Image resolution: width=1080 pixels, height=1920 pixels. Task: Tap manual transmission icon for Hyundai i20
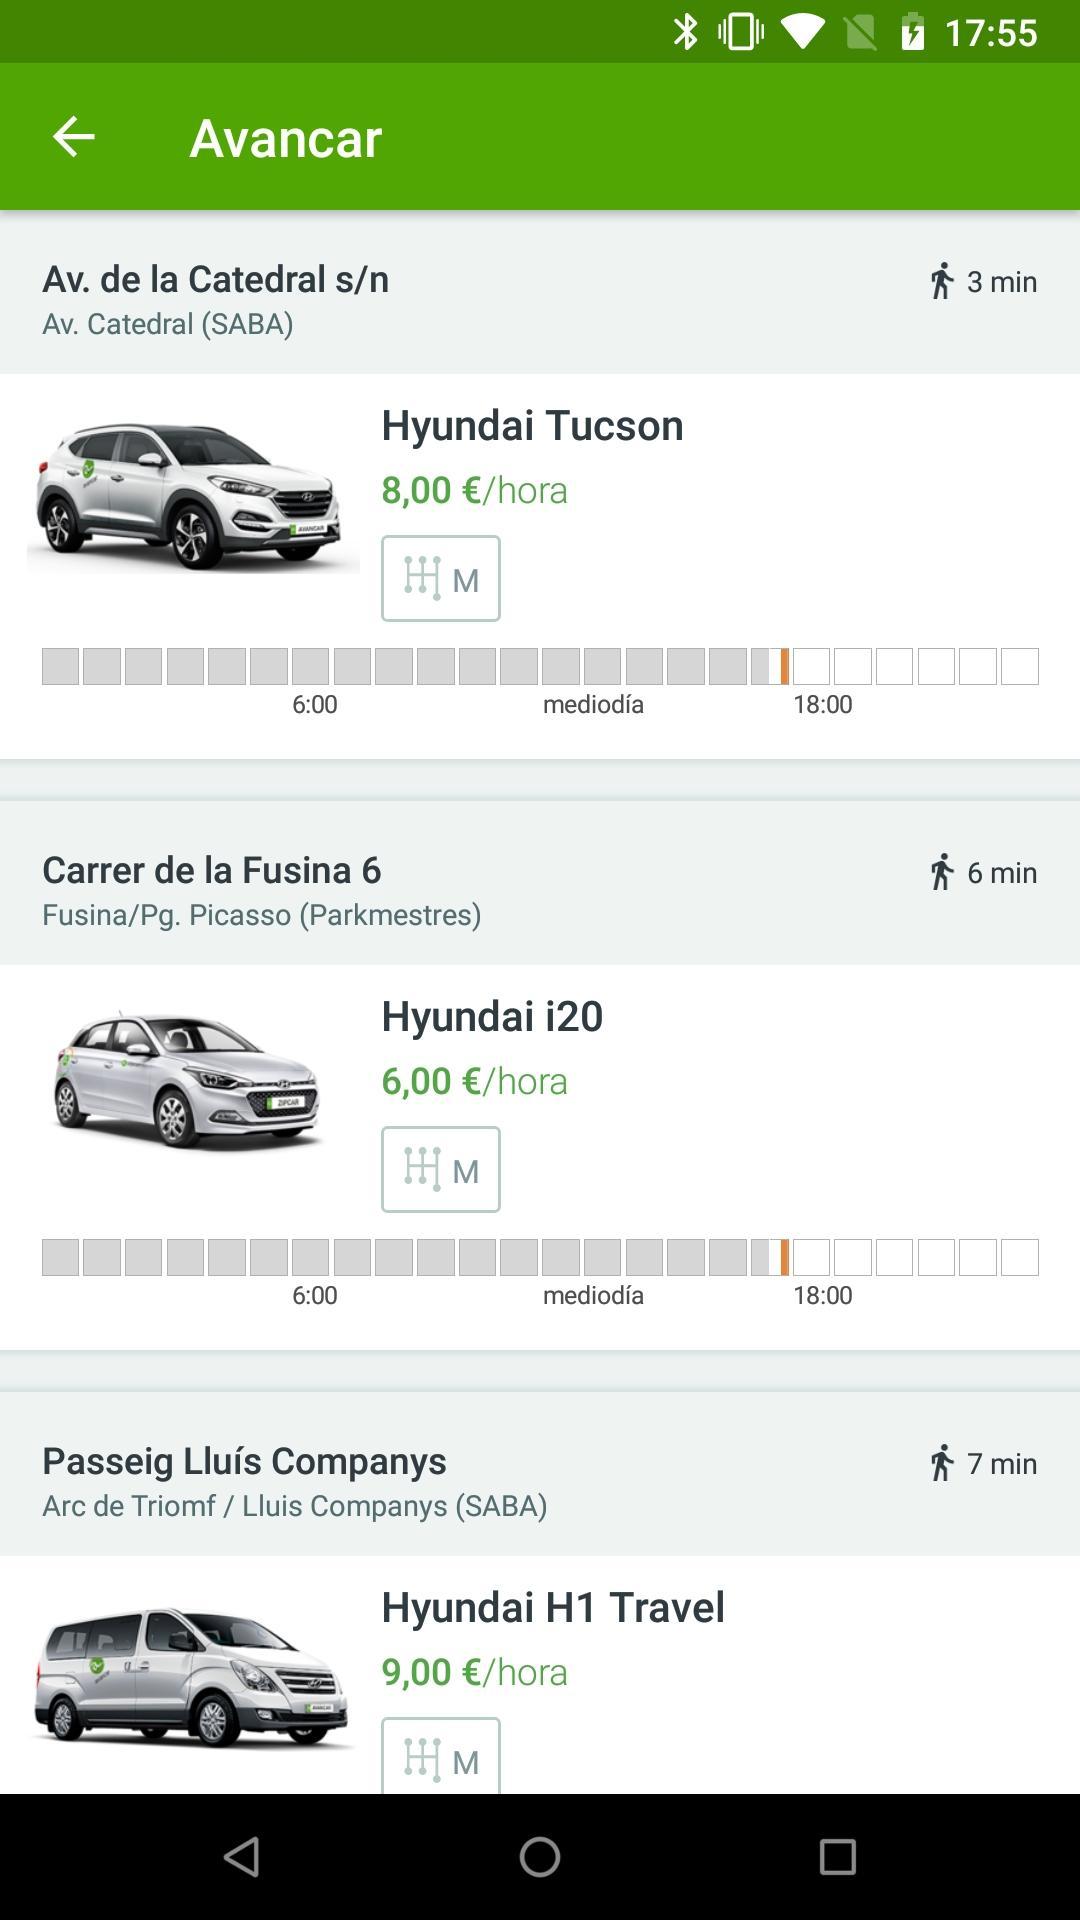[440, 1169]
